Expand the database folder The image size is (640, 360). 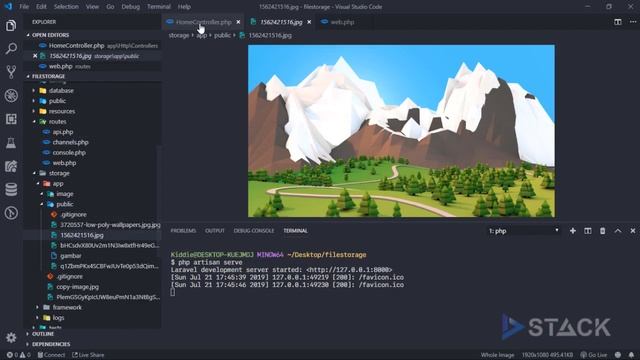pyautogui.click(x=61, y=91)
